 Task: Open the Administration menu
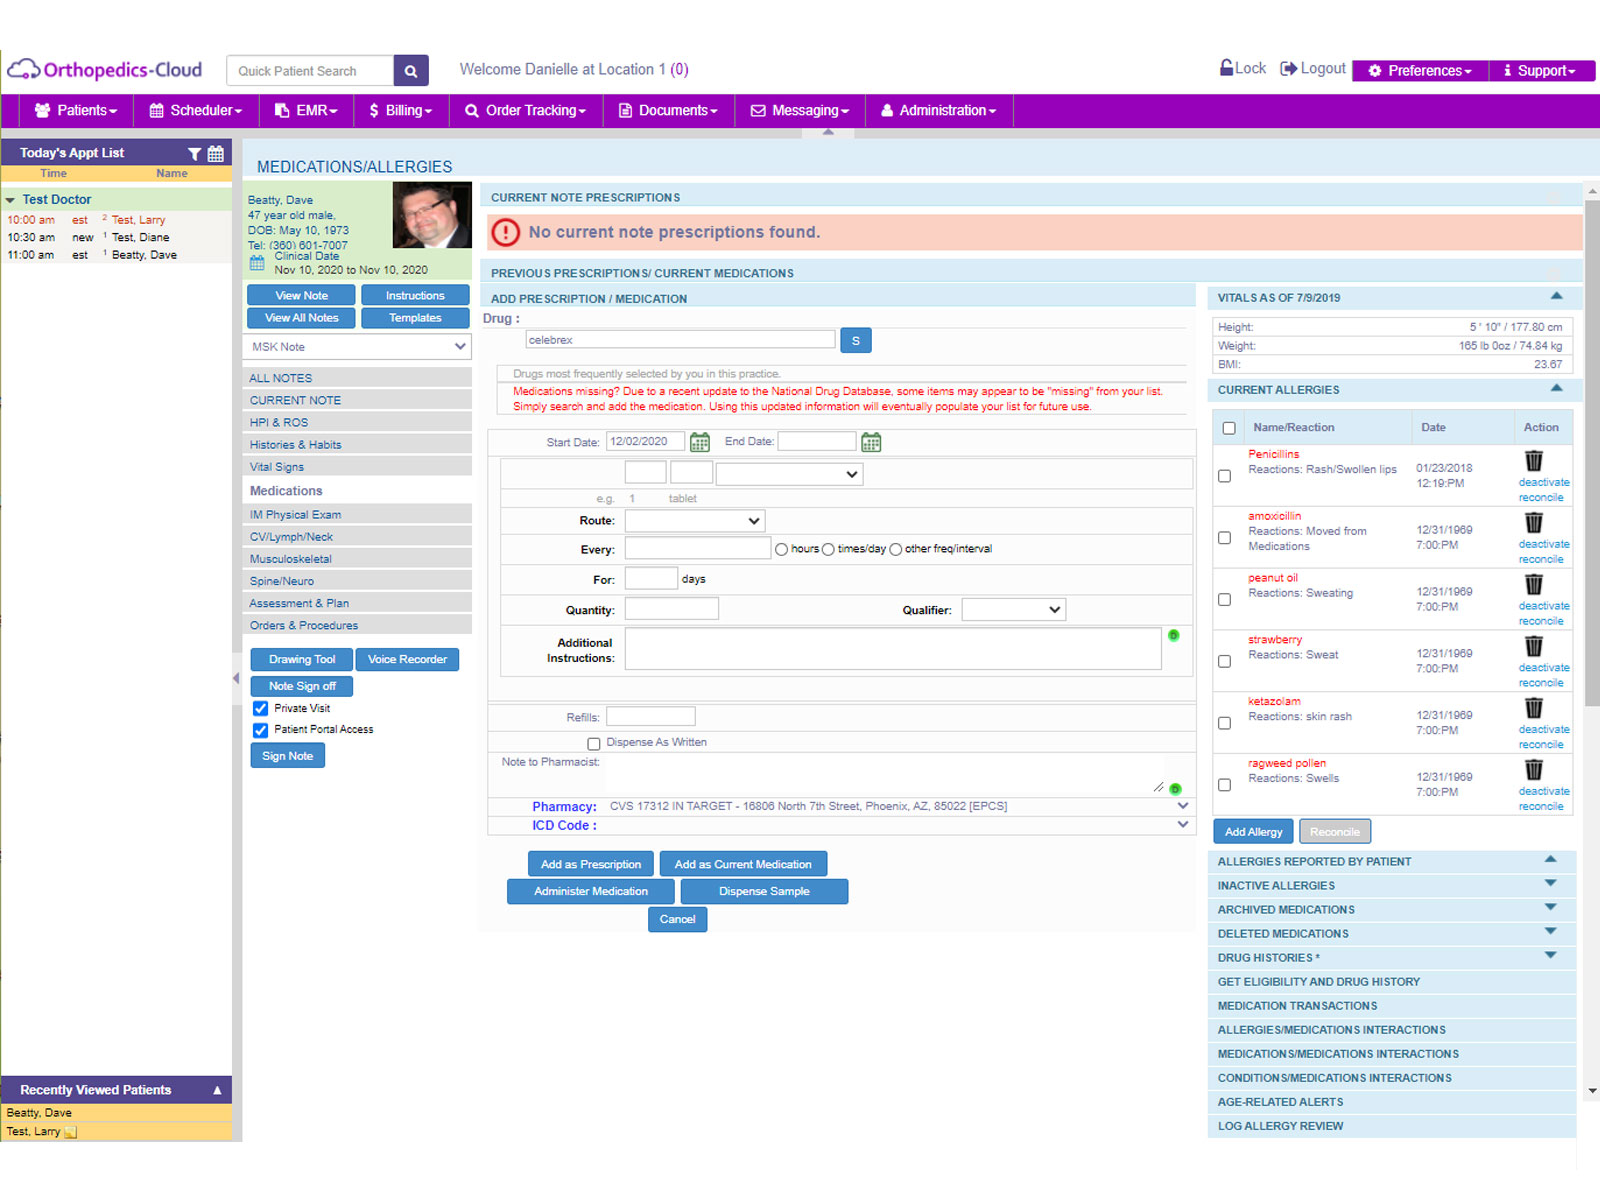[x=939, y=110]
